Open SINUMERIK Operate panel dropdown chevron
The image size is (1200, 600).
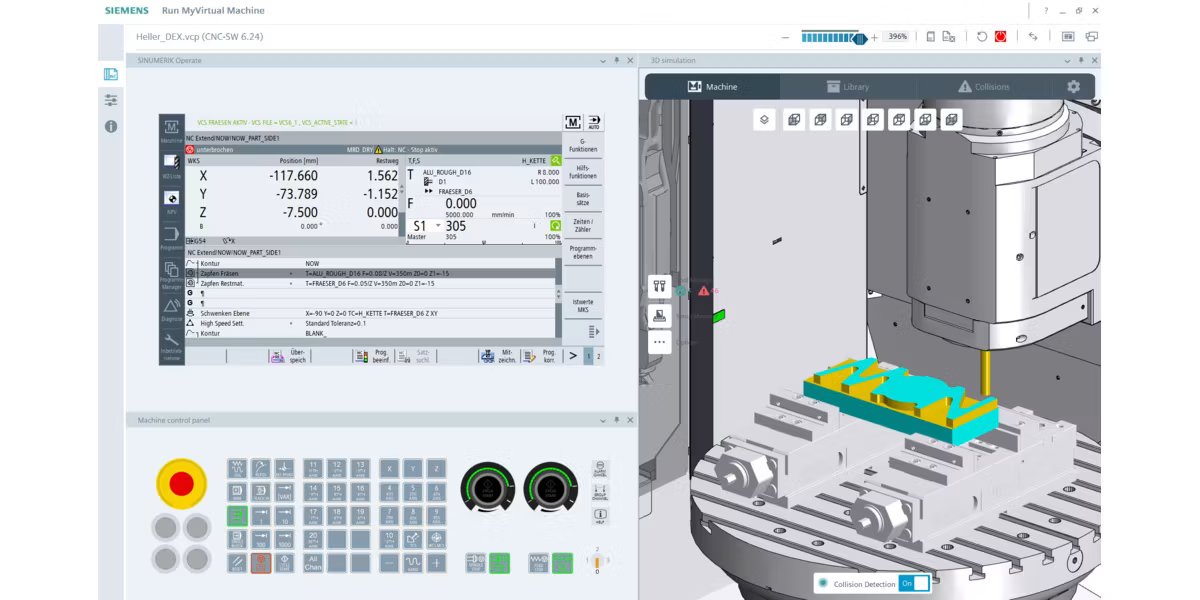coord(603,60)
